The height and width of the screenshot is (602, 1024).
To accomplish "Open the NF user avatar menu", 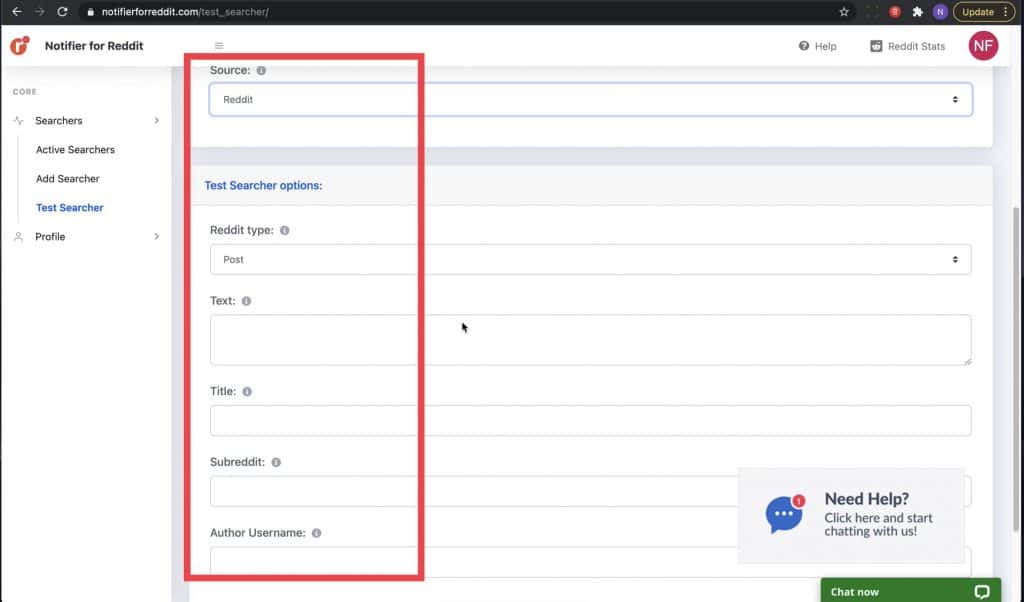I will point(983,46).
